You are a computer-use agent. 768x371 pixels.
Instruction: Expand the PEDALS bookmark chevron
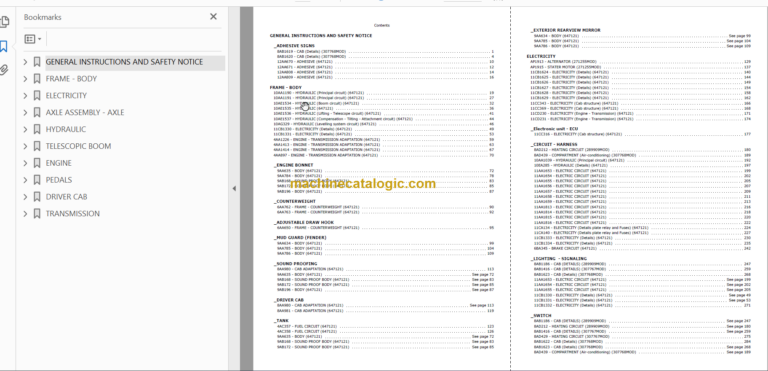pyautogui.click(x=25, y=180)
